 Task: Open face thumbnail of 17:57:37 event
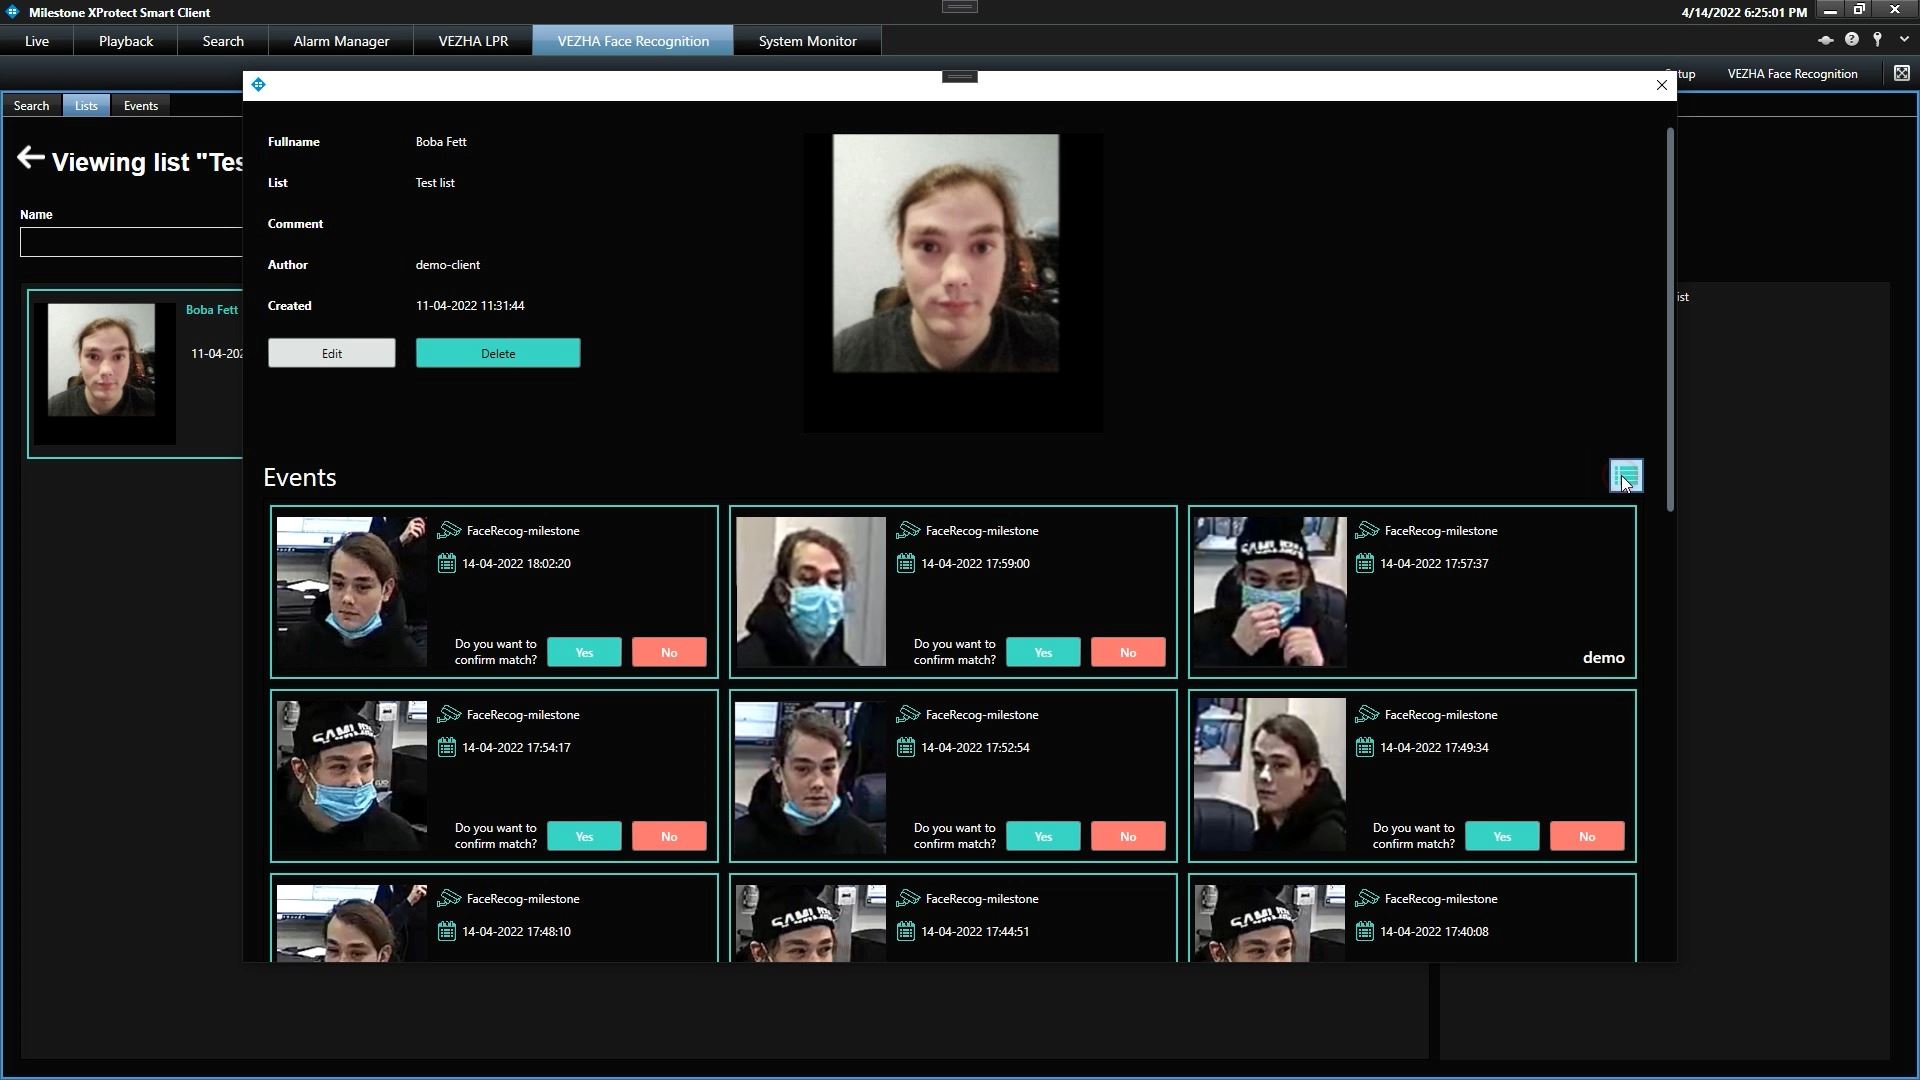(x=1270, y=591)
